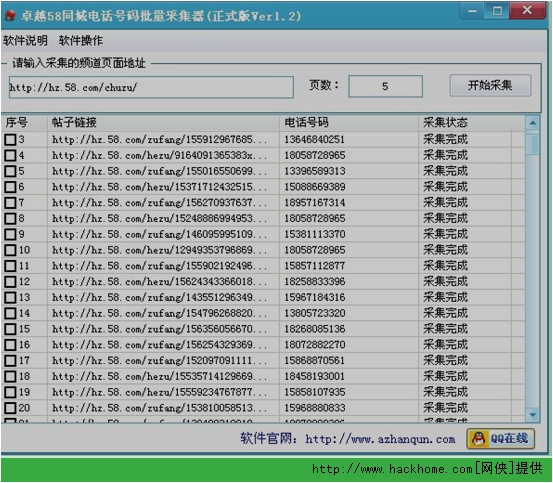Click 采集完成 status in row 20
The height and width of the screenshot is (483, 553).
[x=445, y=408]
